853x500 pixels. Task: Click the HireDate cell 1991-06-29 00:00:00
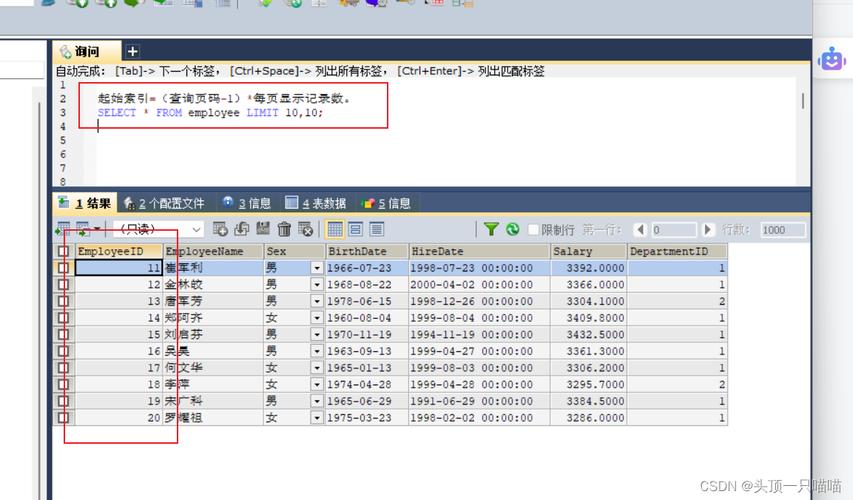click(x=479, y=401)
